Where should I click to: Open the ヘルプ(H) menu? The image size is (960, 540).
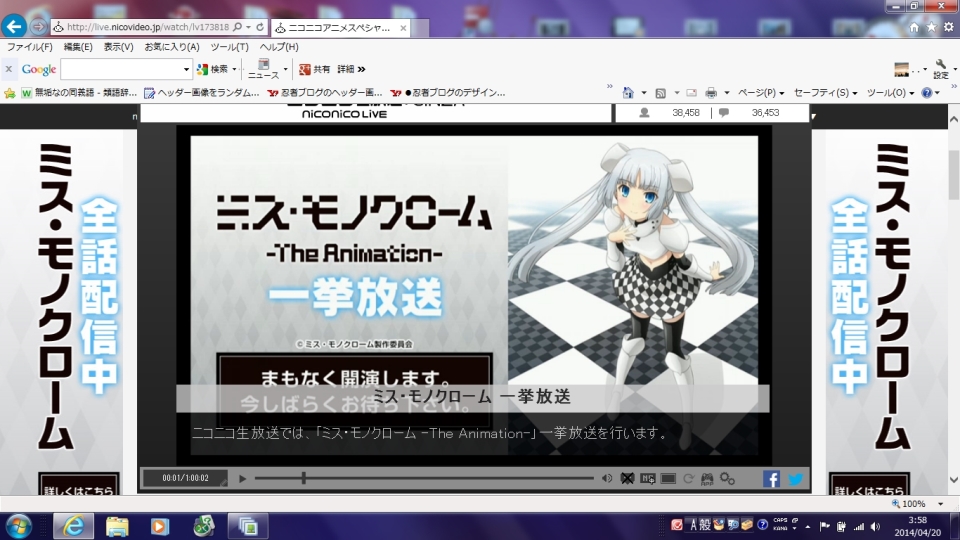pyautogui.click(x=279, y=47)
